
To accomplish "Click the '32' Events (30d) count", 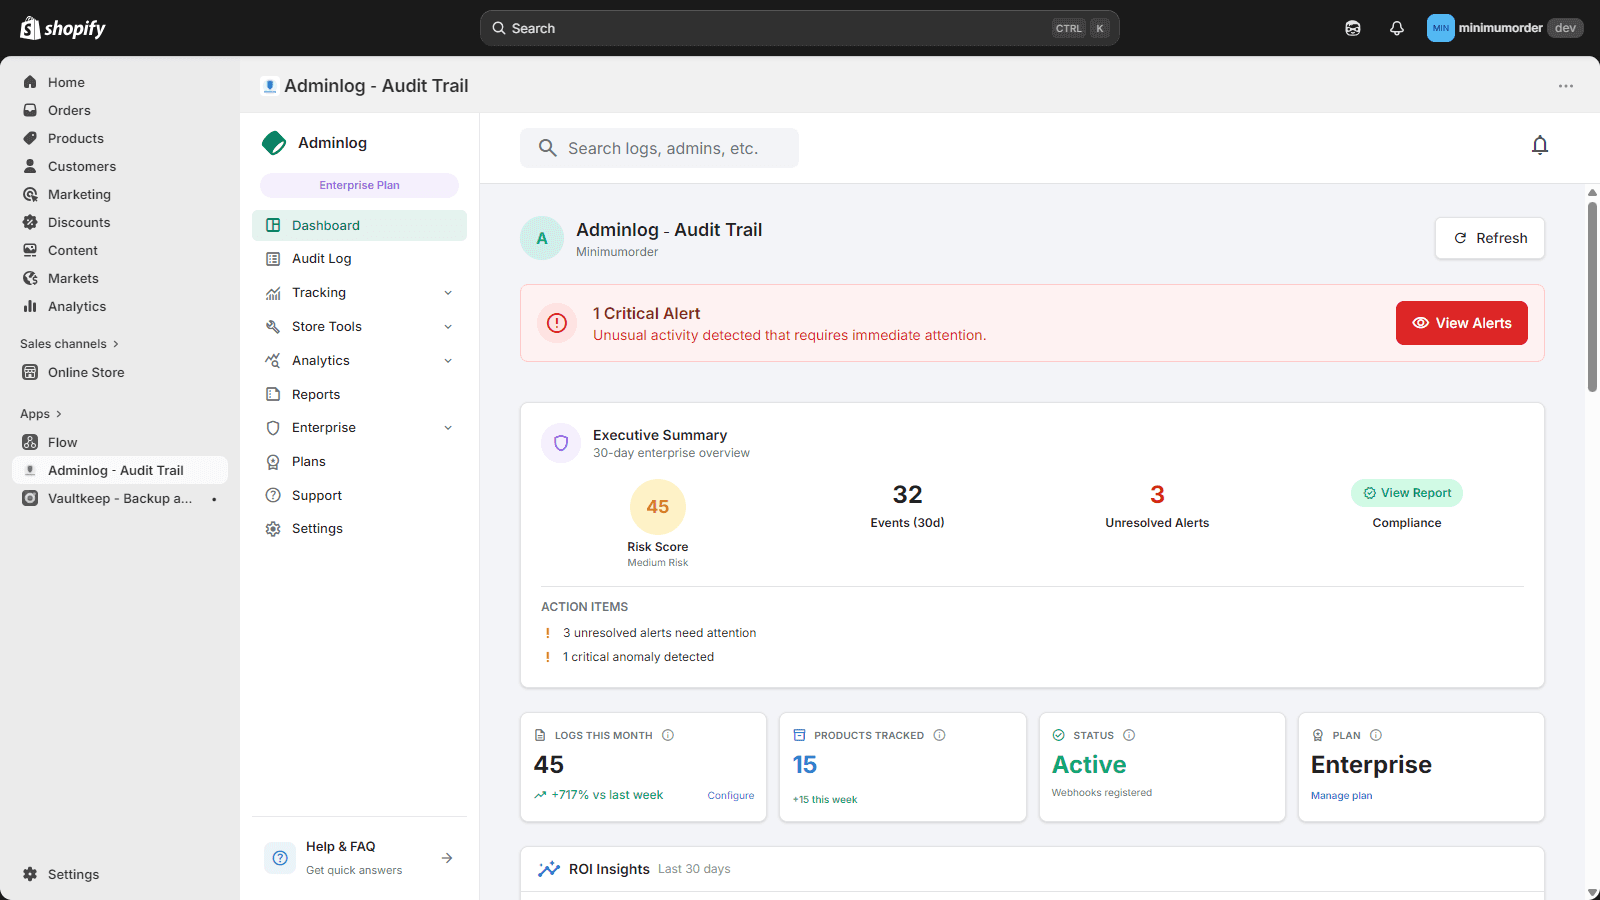I will (x=908, y=495).
